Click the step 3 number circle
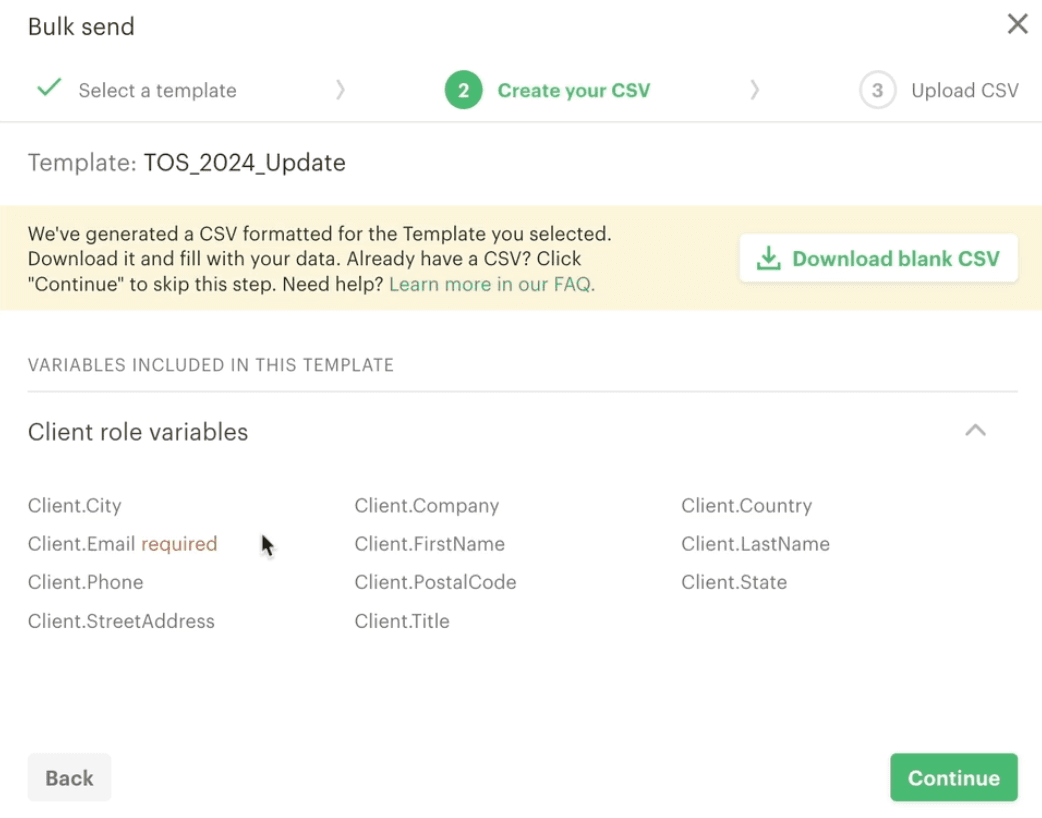Screen dimensions: 1042x818 point(877,90)
